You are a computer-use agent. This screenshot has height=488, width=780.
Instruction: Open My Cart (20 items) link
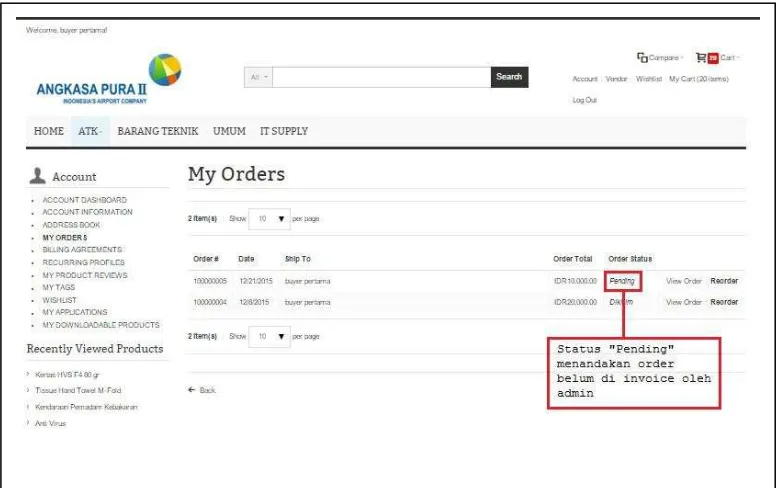(x=699, y=79)
